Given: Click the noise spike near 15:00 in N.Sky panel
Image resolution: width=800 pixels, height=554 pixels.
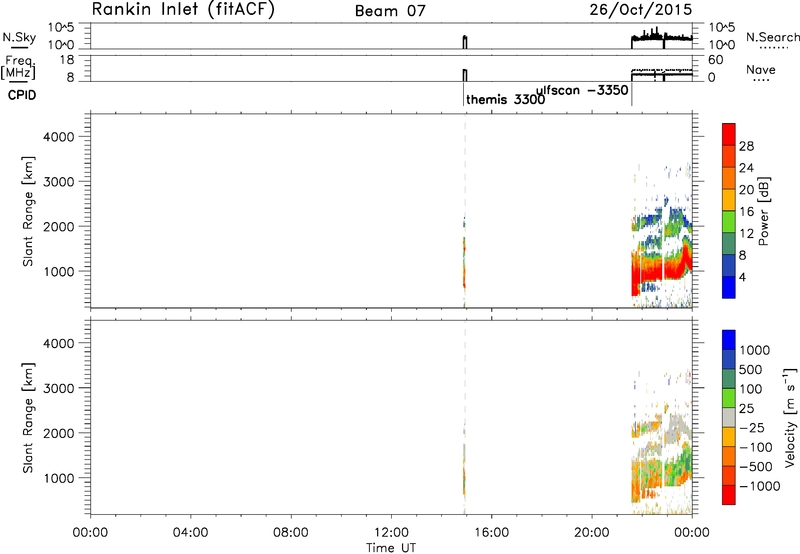Looking at the screenshot, I should pyautogui.click(x=465, y=42).
